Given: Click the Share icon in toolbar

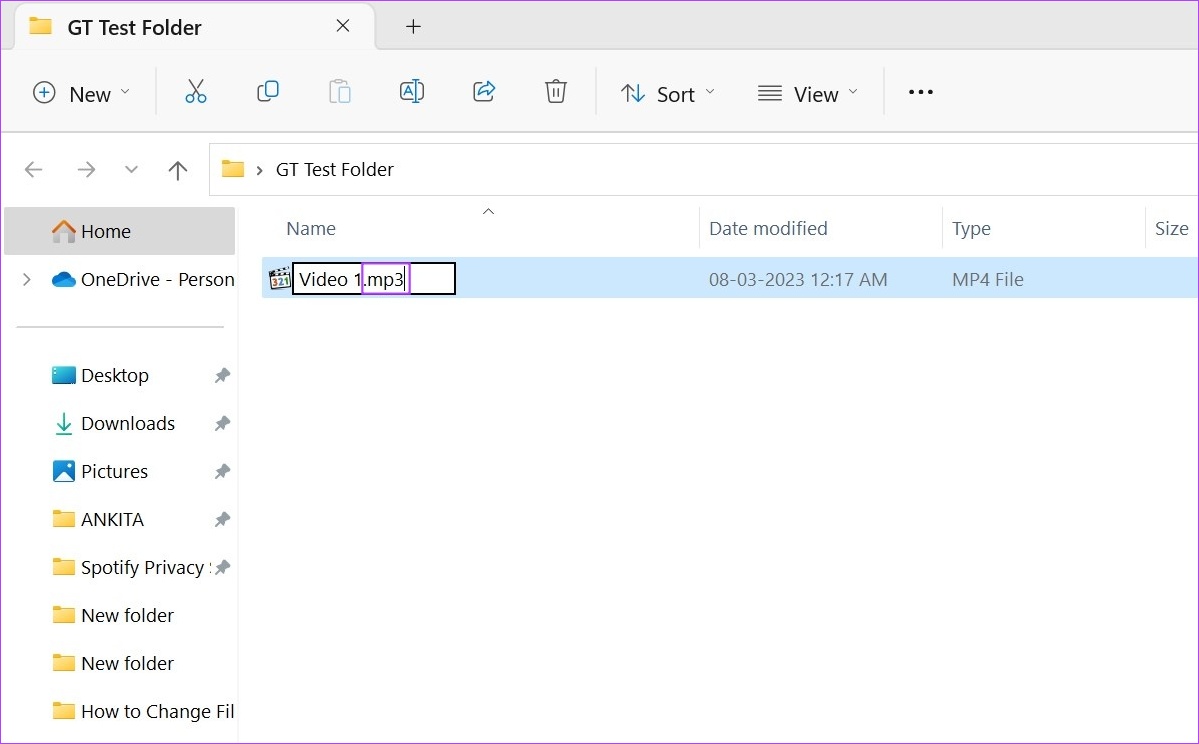Looking at the screenshot, I should [x=483, y=92].
